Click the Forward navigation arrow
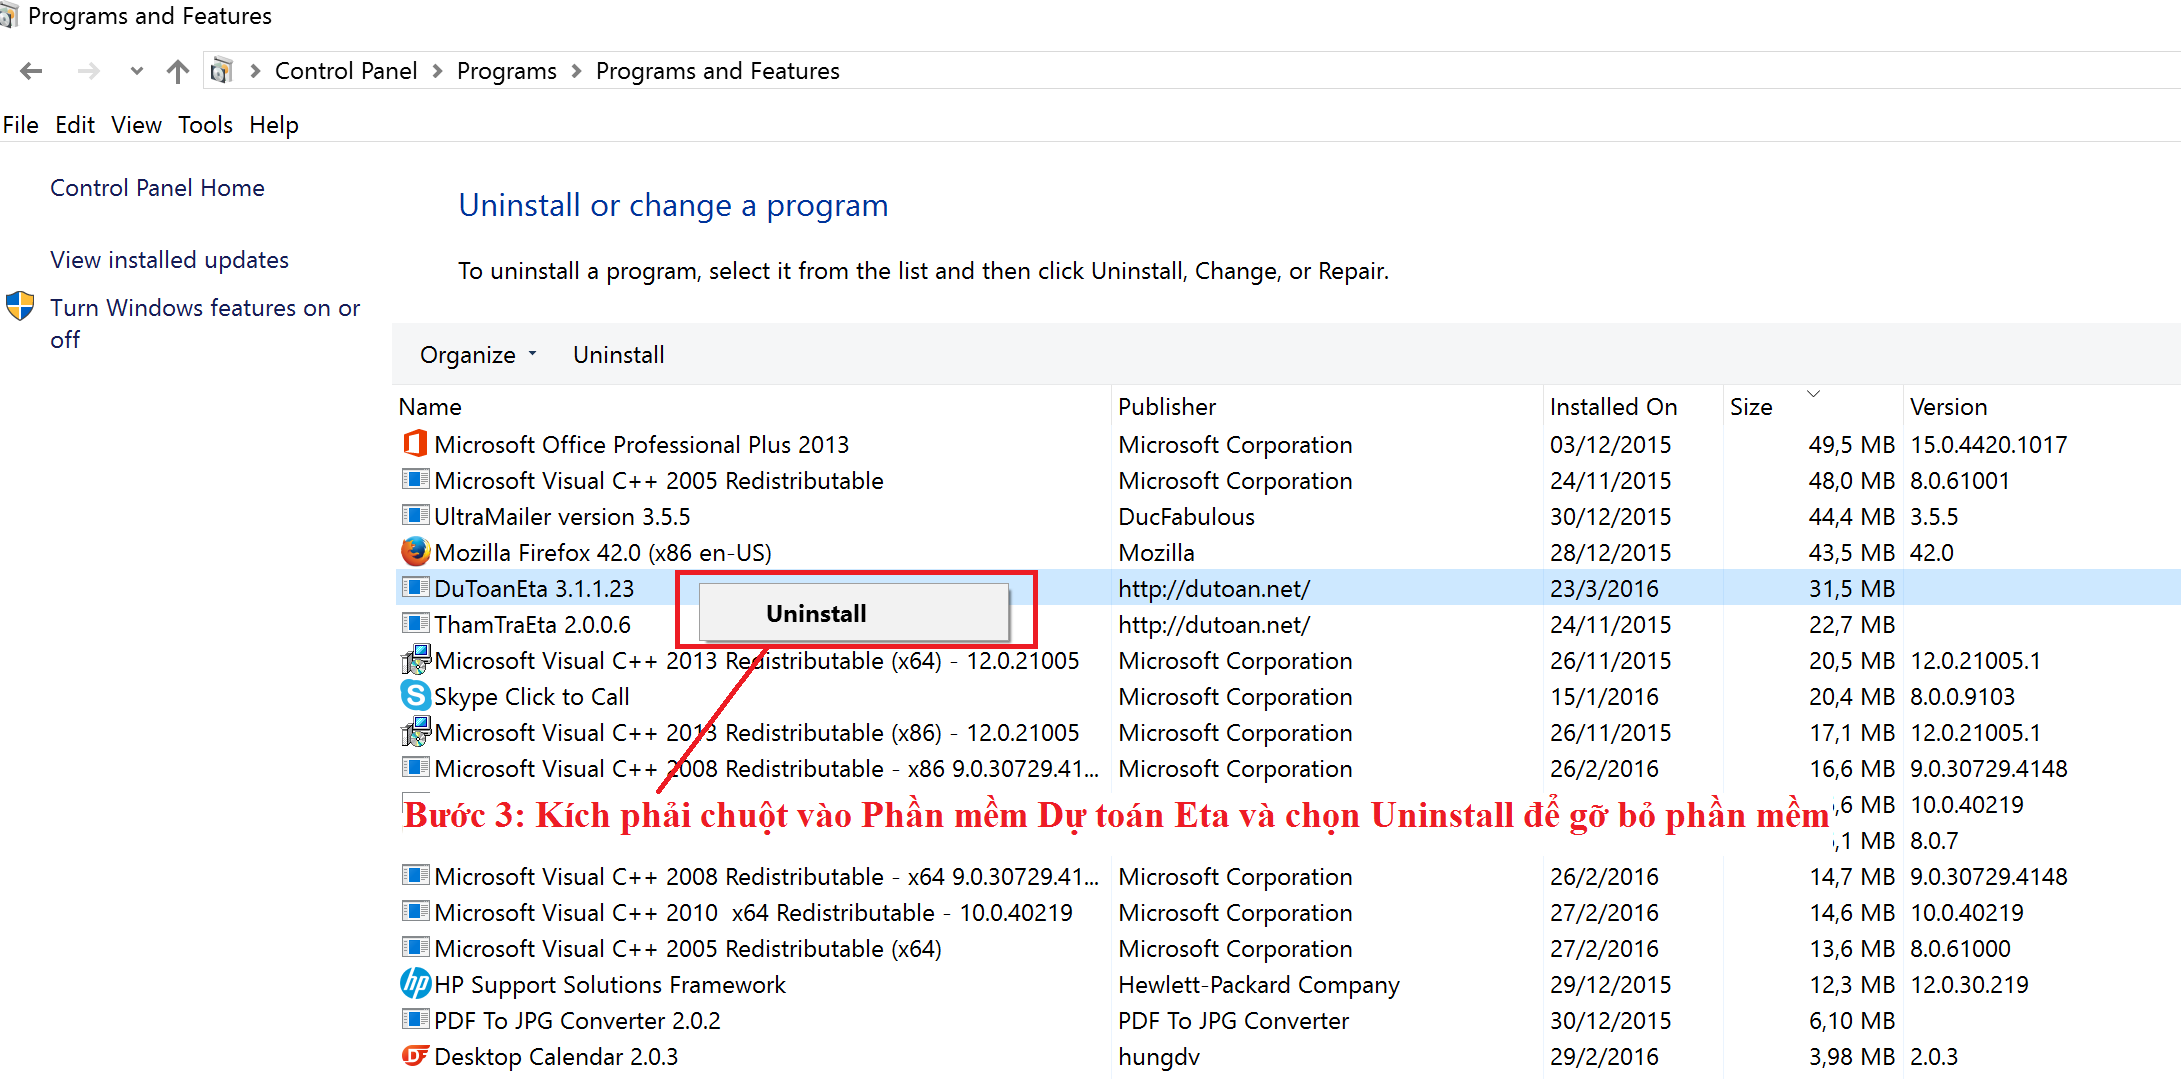2181x1079 pixels. pos(89,71)
